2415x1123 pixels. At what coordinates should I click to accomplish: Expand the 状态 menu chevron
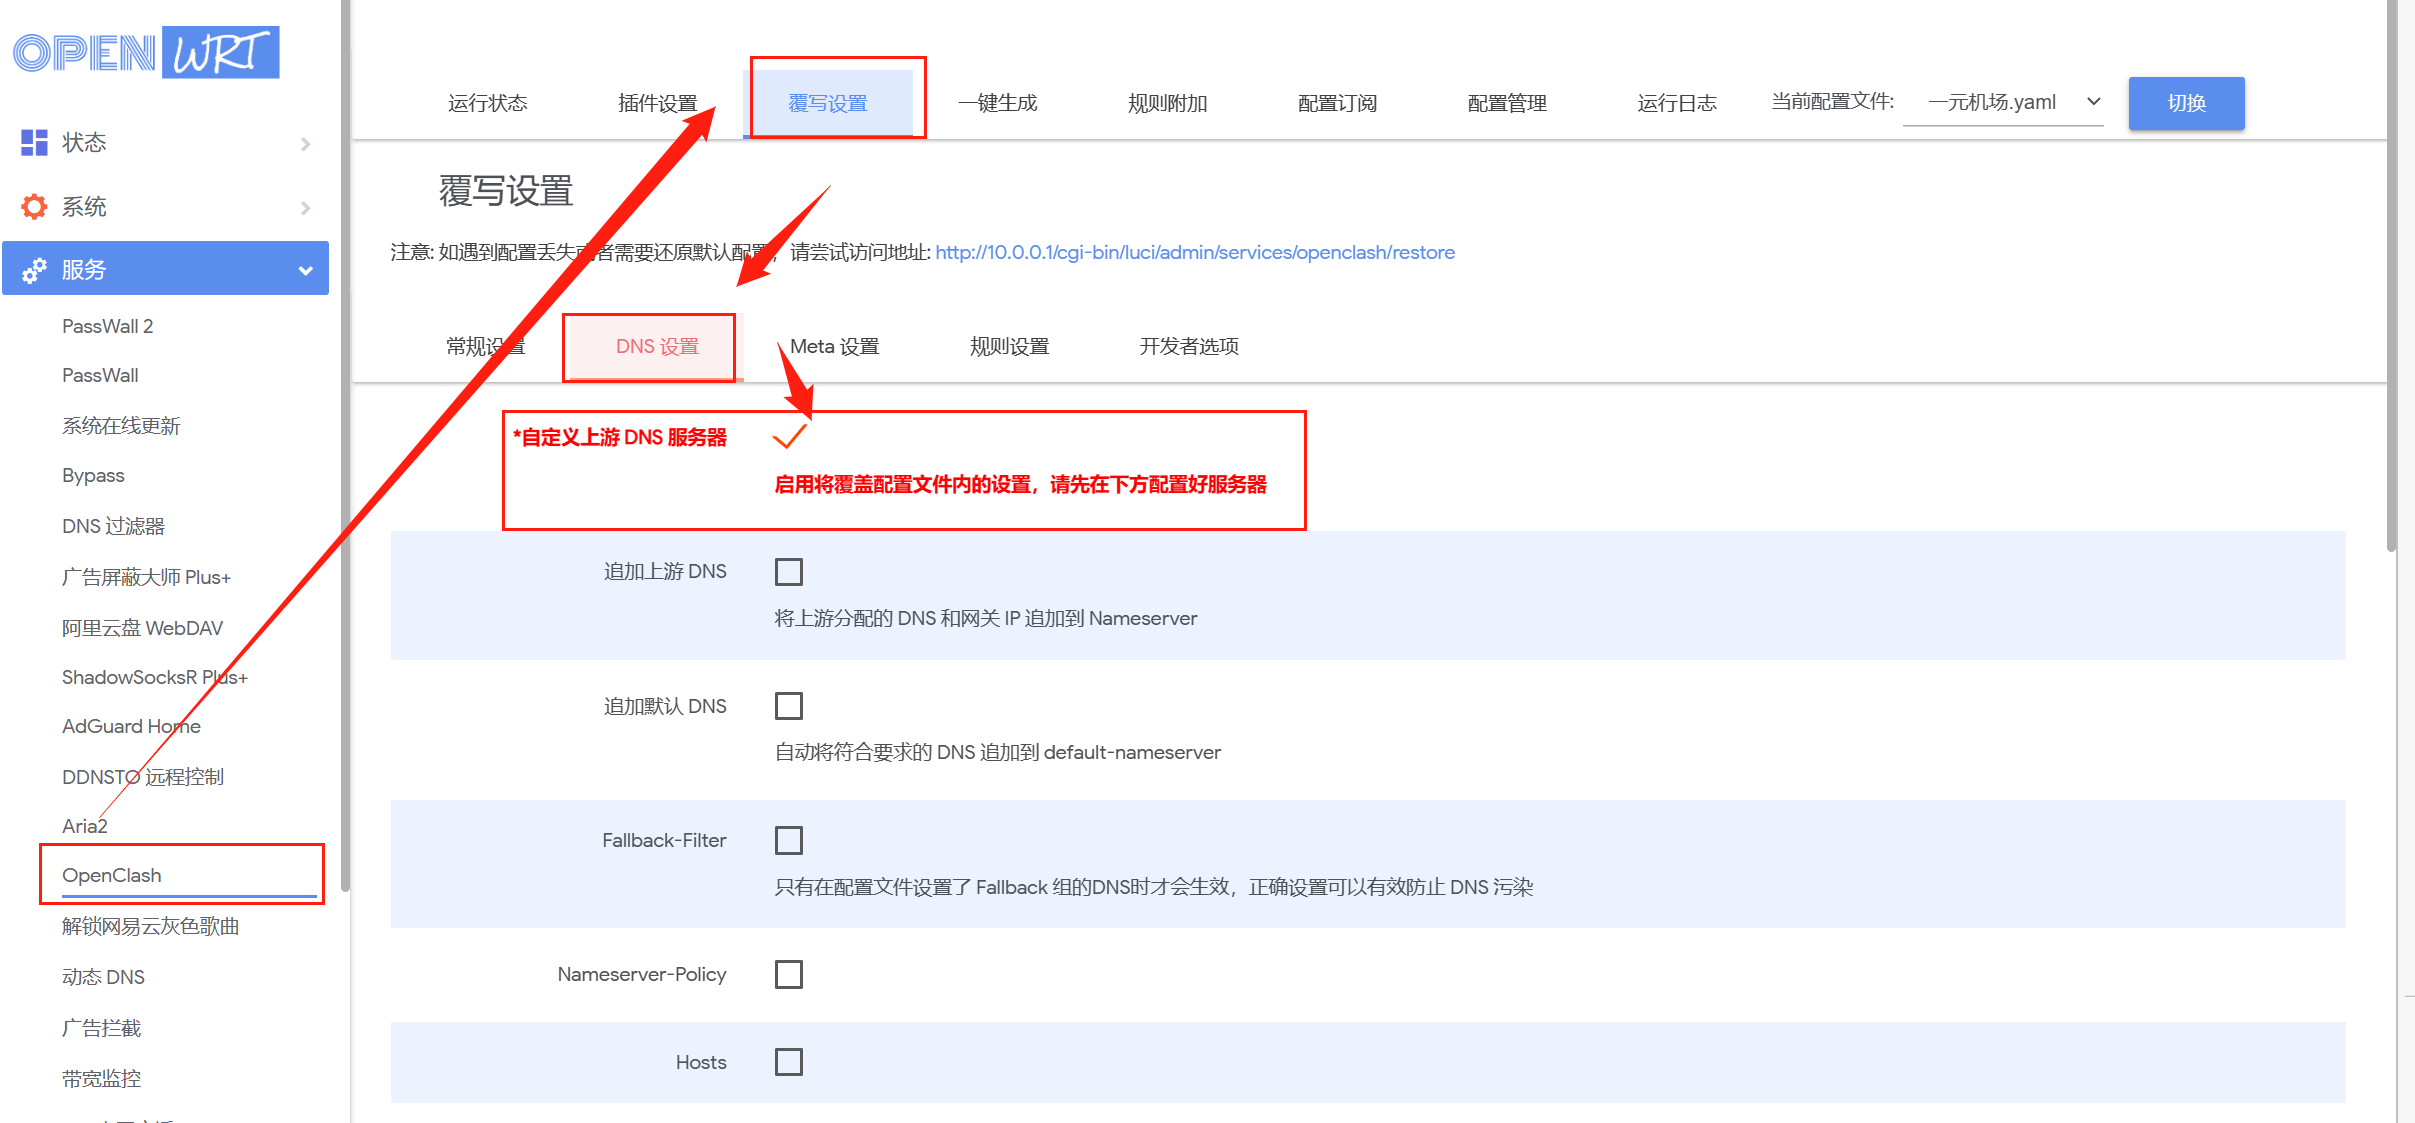tap(306, 144)
